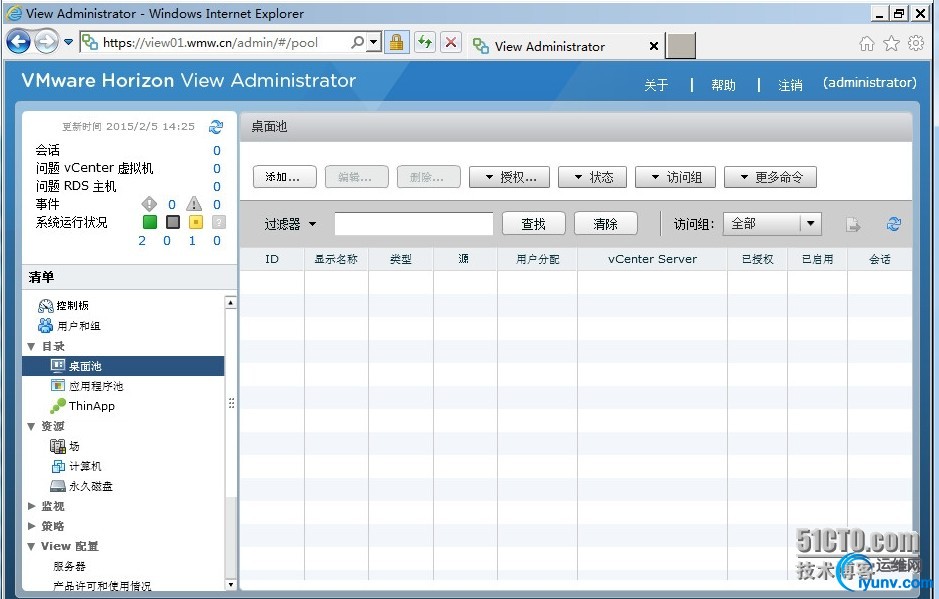Click the event warning triangle icon
The image size is (939, 599).
tap(194, 204)
